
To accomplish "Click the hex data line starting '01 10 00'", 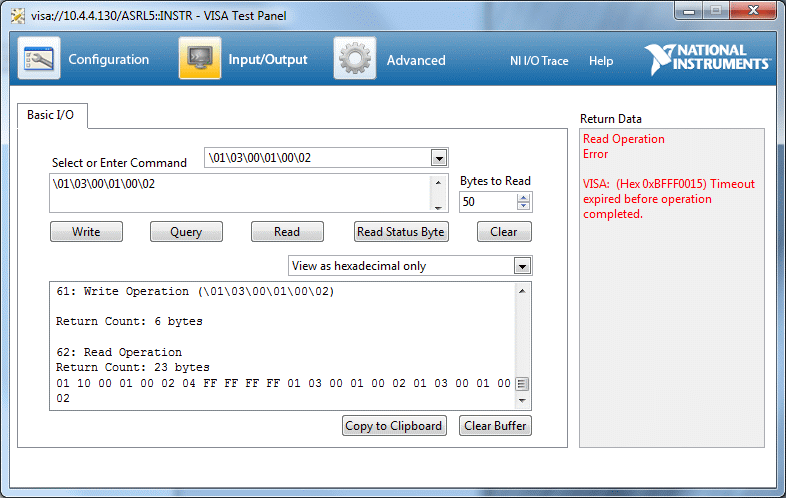I will (x=283, y=384).
